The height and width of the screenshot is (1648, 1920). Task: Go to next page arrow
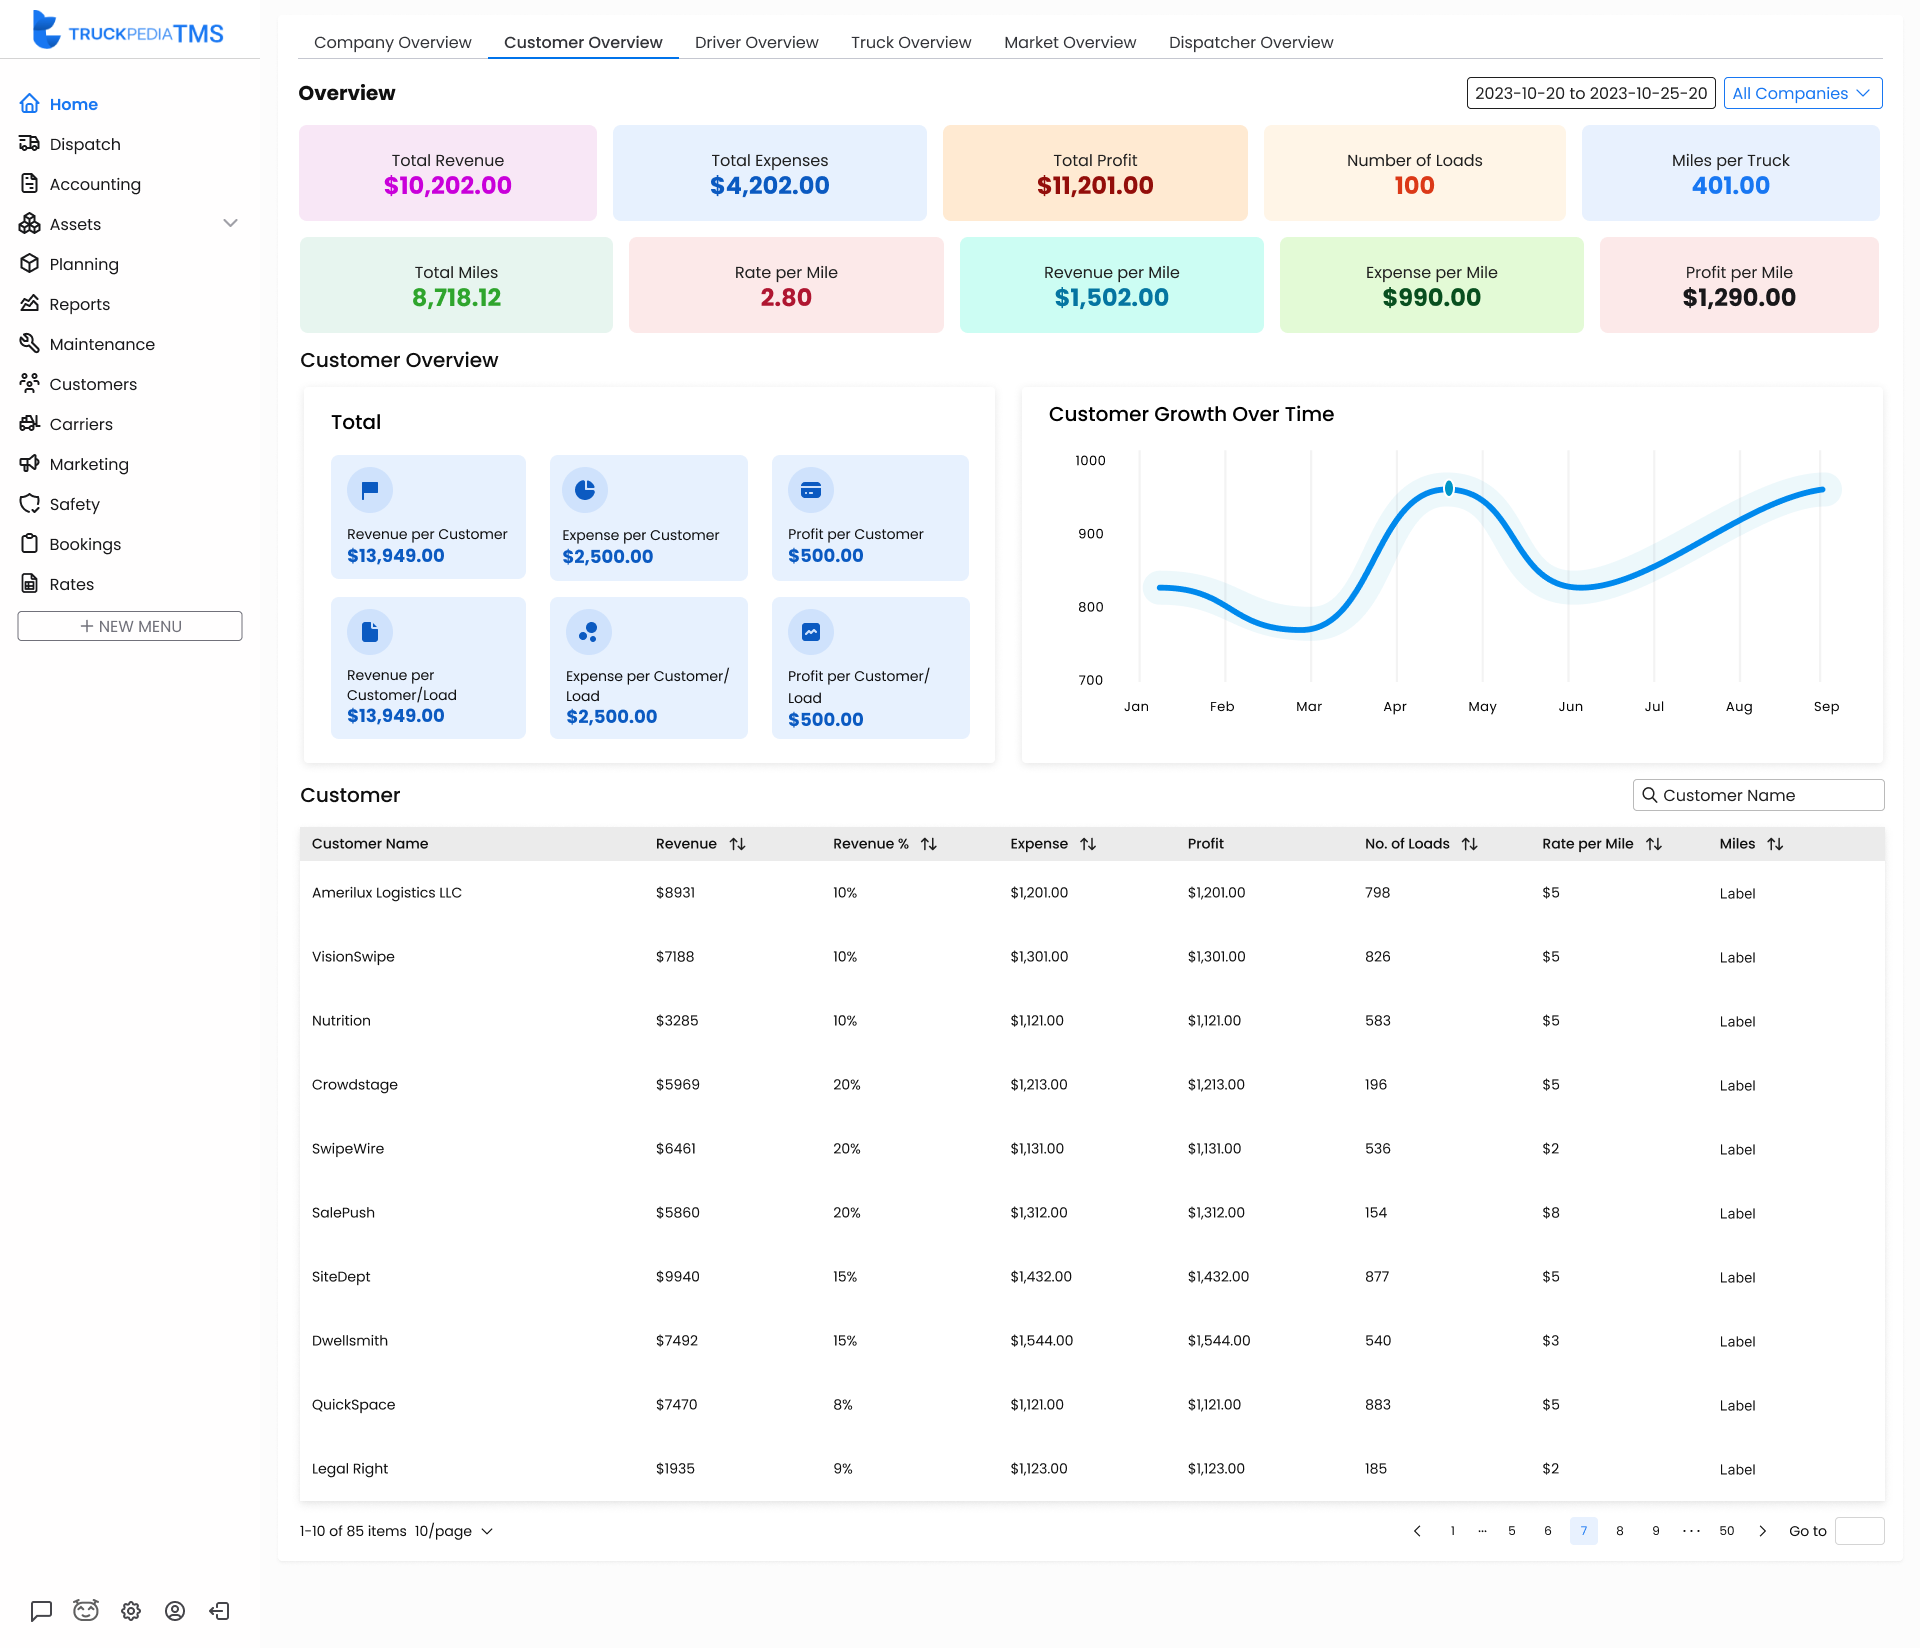[1763, 1531]
